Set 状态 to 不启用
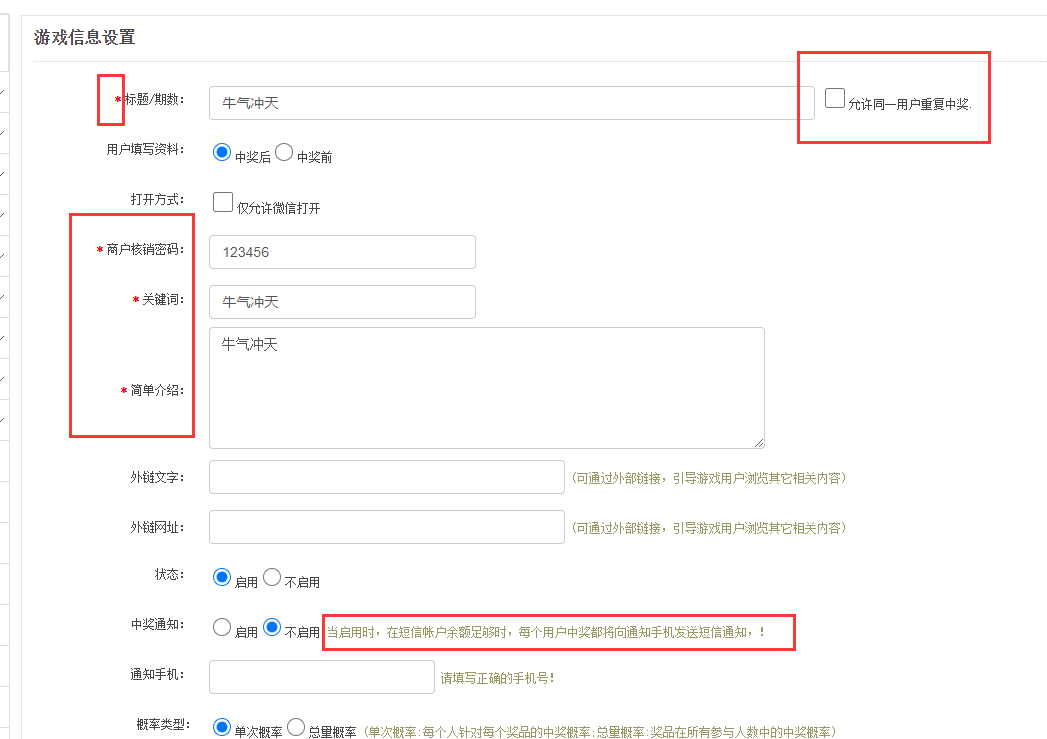The width and height of the screenshot is (1047, 739). tap(272, 577)
